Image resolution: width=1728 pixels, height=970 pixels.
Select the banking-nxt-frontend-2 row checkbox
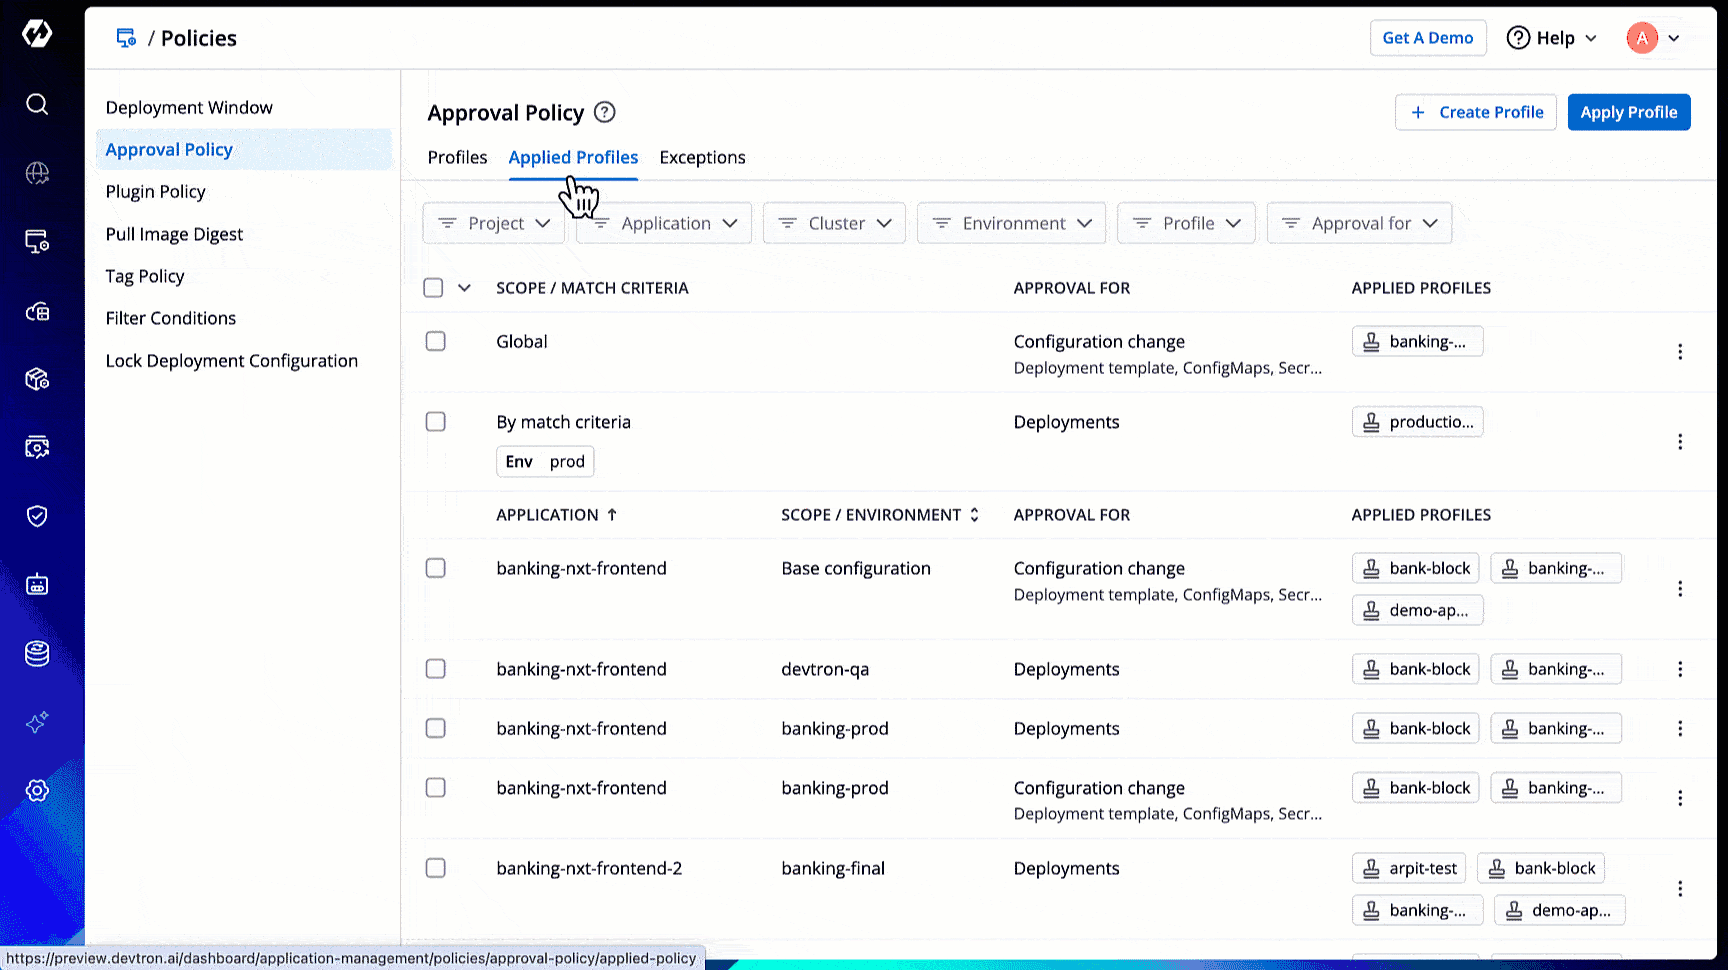[435, 868]
